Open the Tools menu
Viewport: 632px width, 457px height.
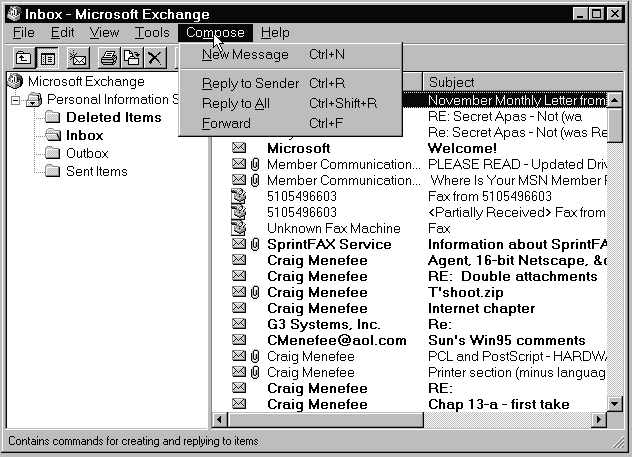[x=152, y=33]
